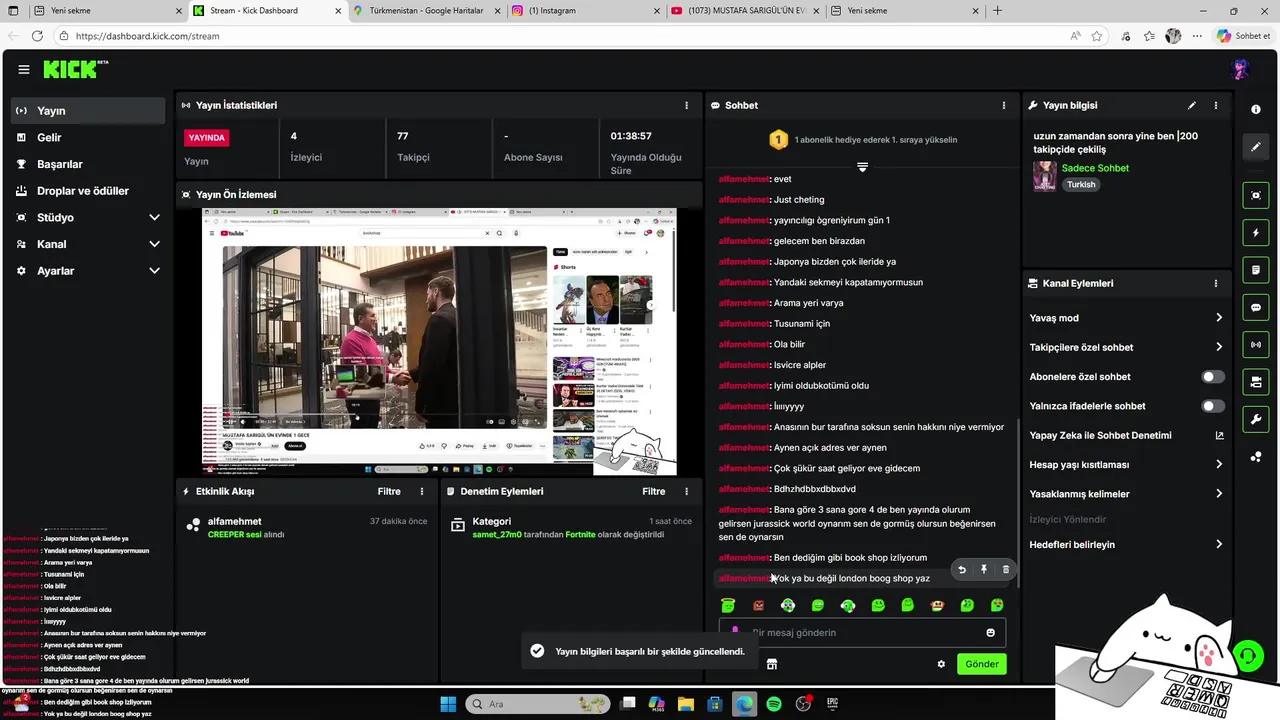The height and width of the screenshot is (720, 1280).
Task: Click the broadcast signal icon in right sidebar
Action: click(x=1256, y=345)
